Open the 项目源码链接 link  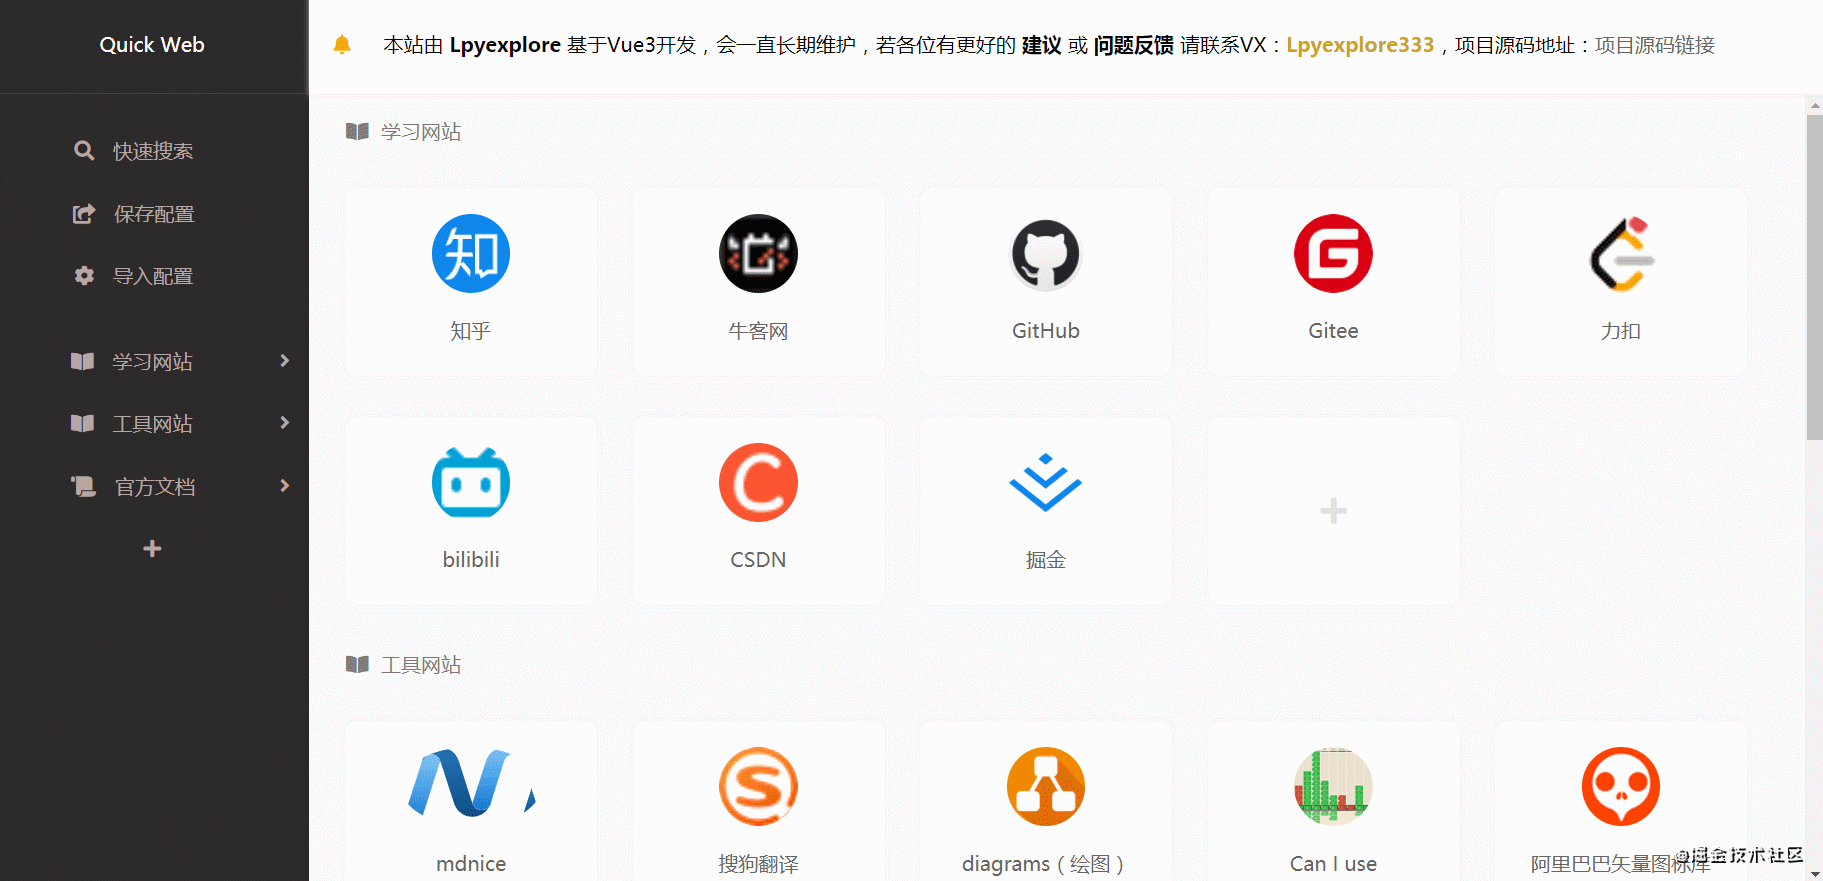(1654, 45)
